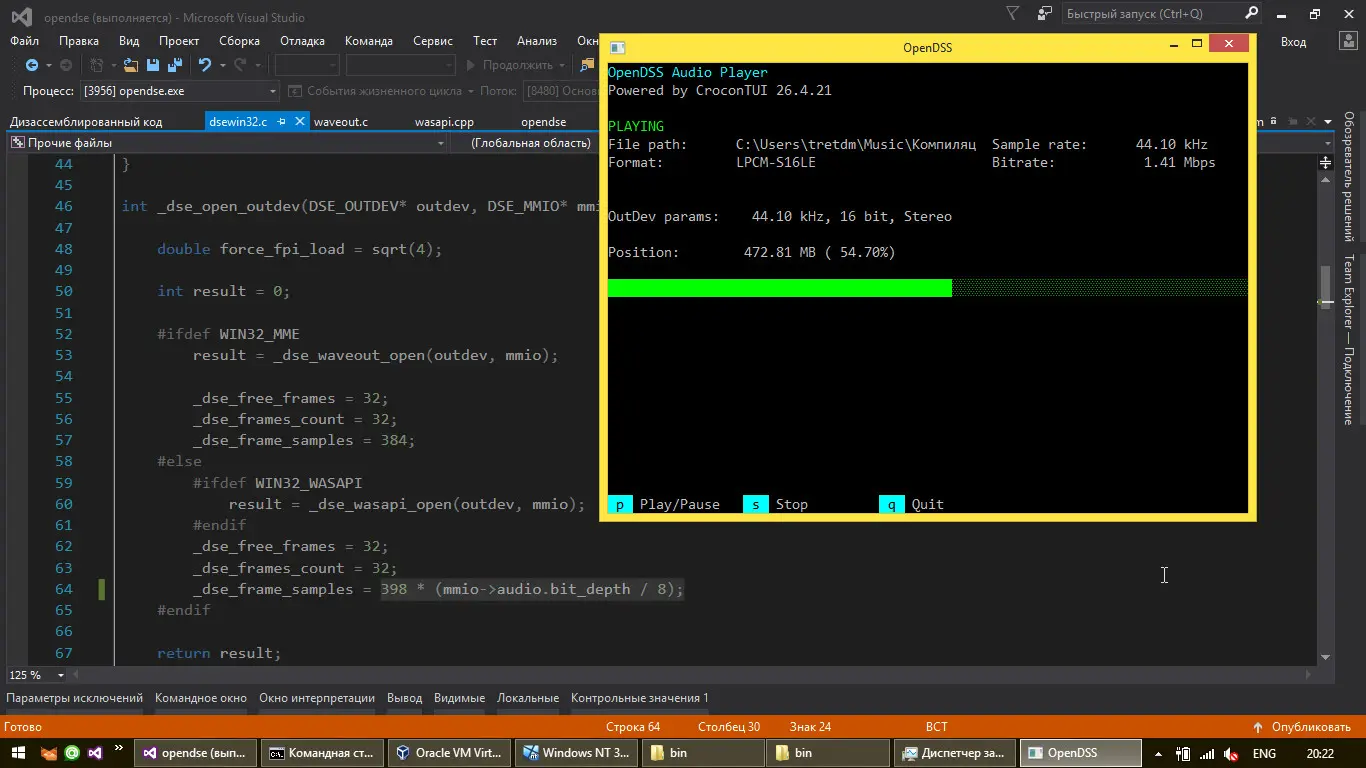
Task: Click the magnifier icon in Быстрый запуск box
Action: pyautogui.click(x=1251, y=13)
